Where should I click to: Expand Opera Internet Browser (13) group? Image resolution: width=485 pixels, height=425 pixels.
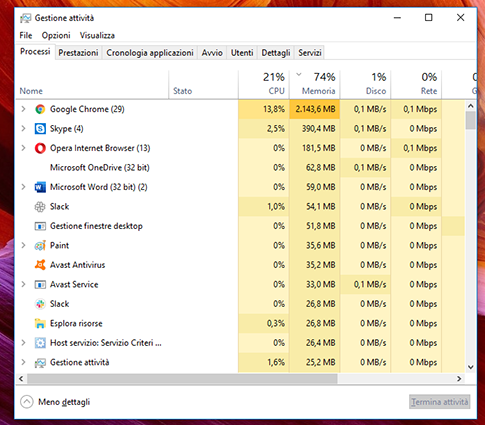tap(23, 148)
